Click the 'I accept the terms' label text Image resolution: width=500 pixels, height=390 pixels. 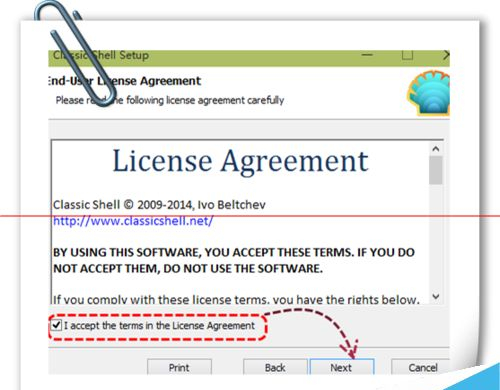click(159, 326)
